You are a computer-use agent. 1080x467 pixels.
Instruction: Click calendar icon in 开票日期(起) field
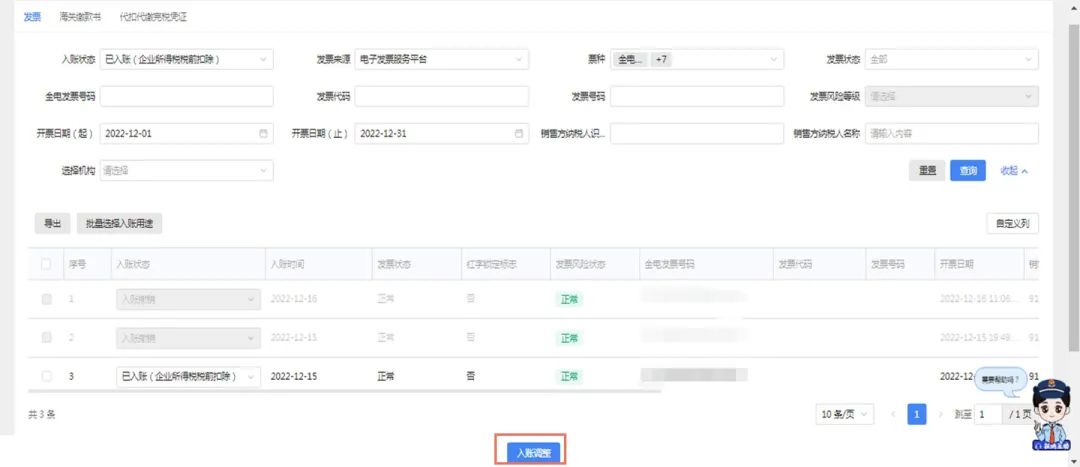pos(264,134)
